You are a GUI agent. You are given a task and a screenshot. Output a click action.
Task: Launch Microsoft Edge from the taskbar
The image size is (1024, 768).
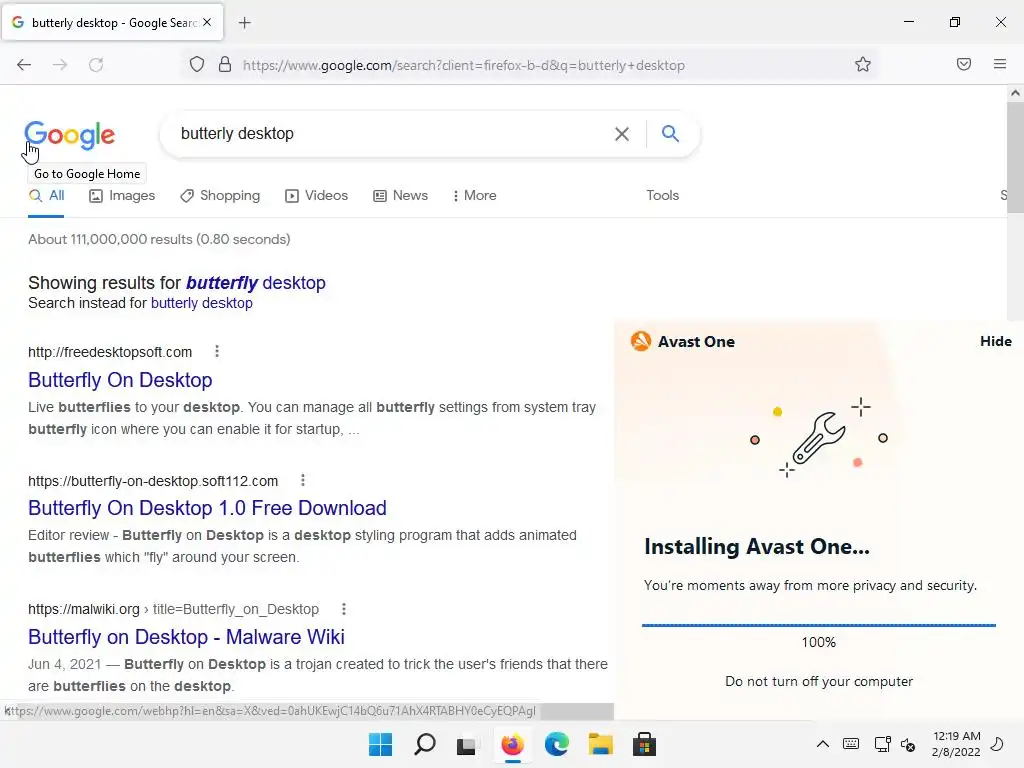556,744
